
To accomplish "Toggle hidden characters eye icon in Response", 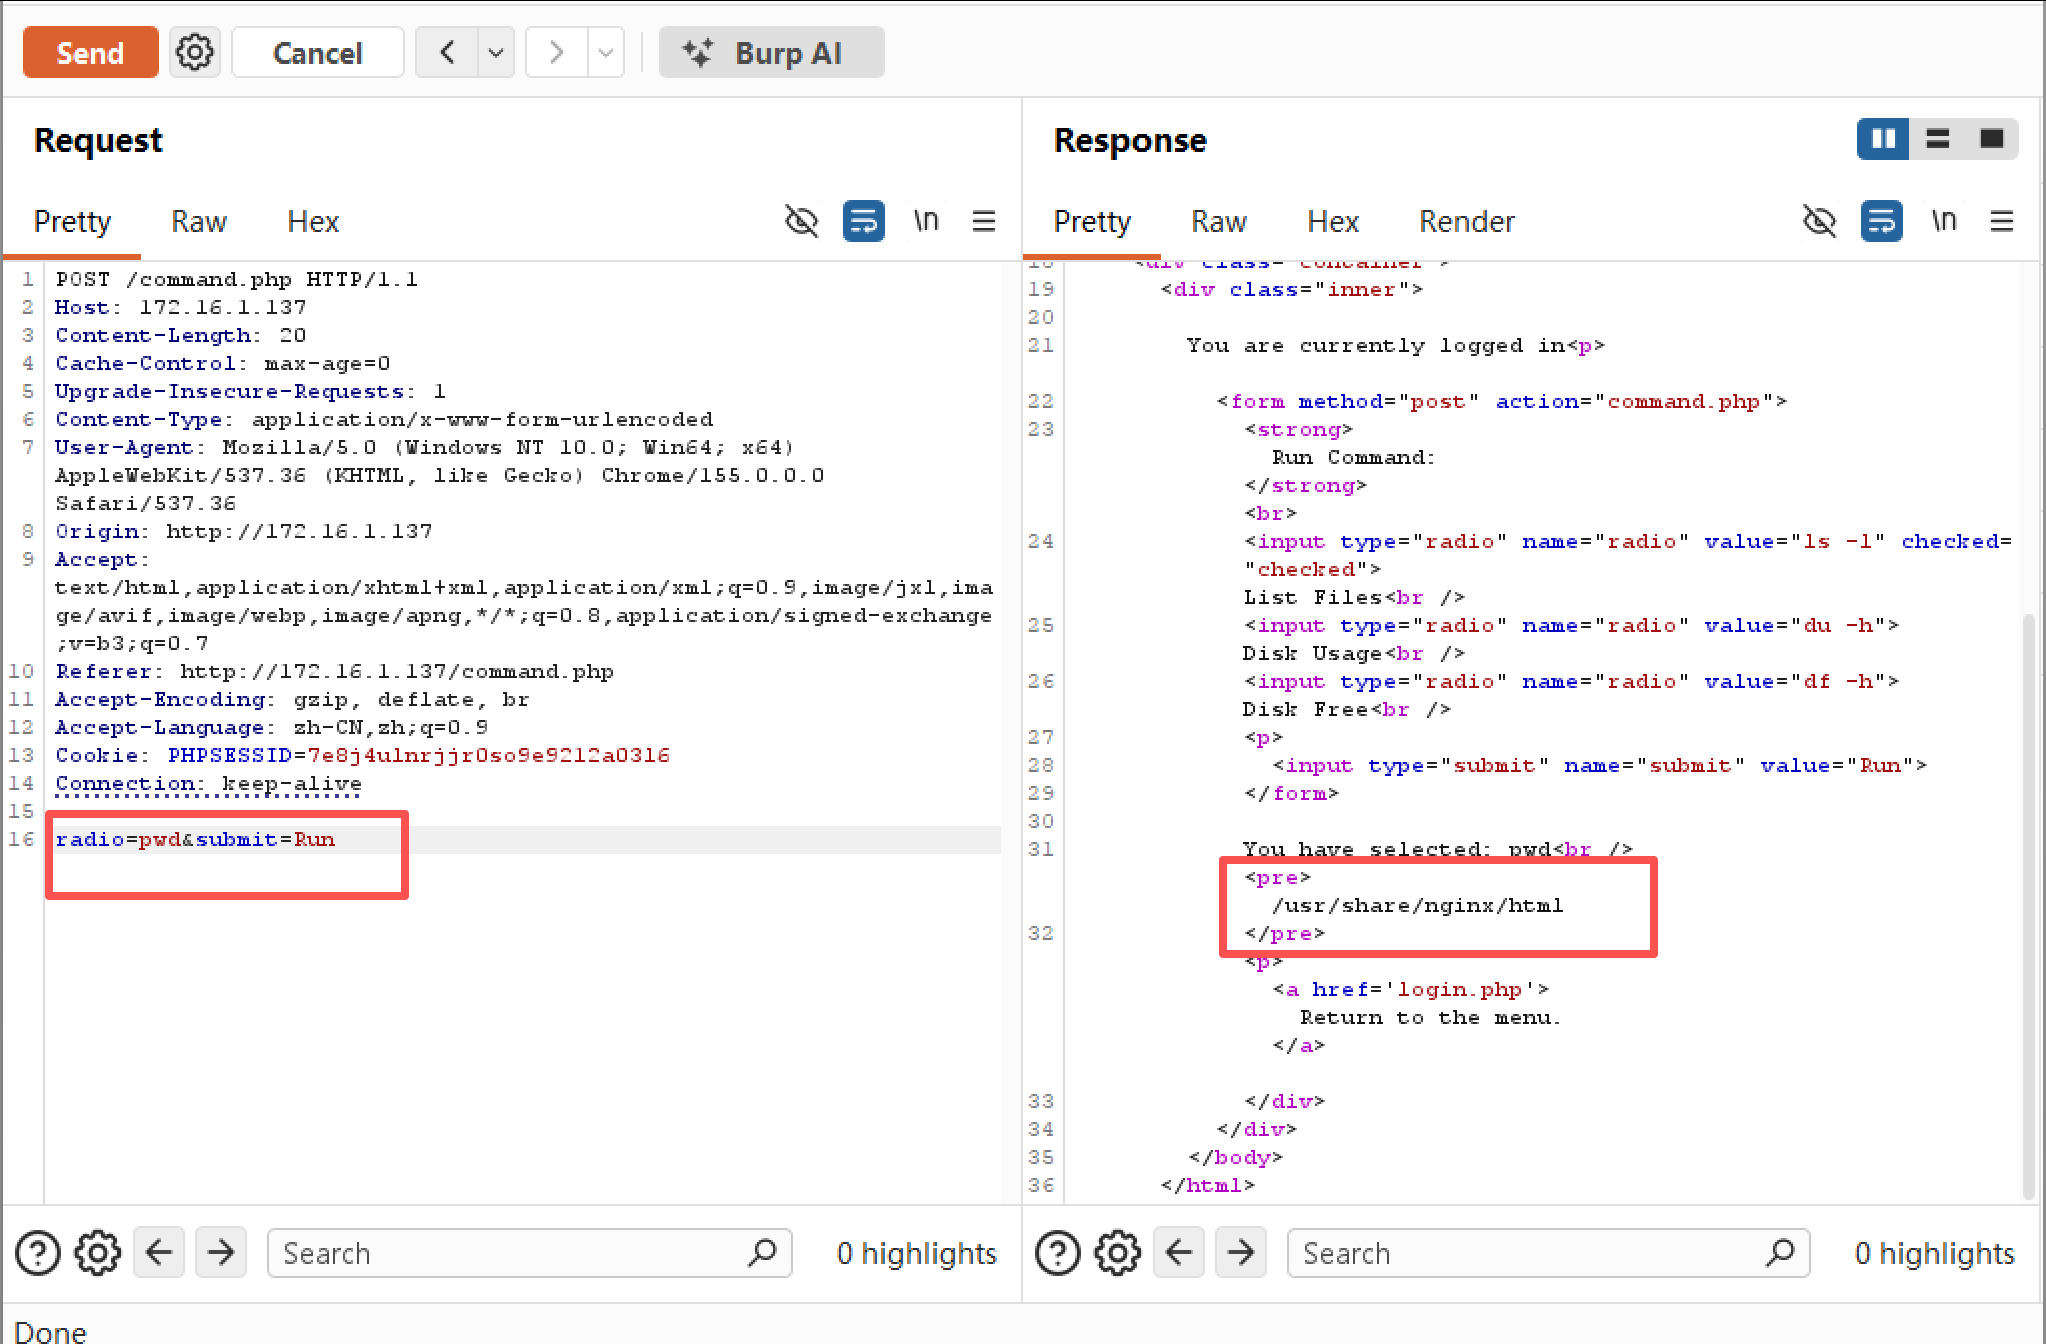I will pyautogui.click(x=1819, y=221).
